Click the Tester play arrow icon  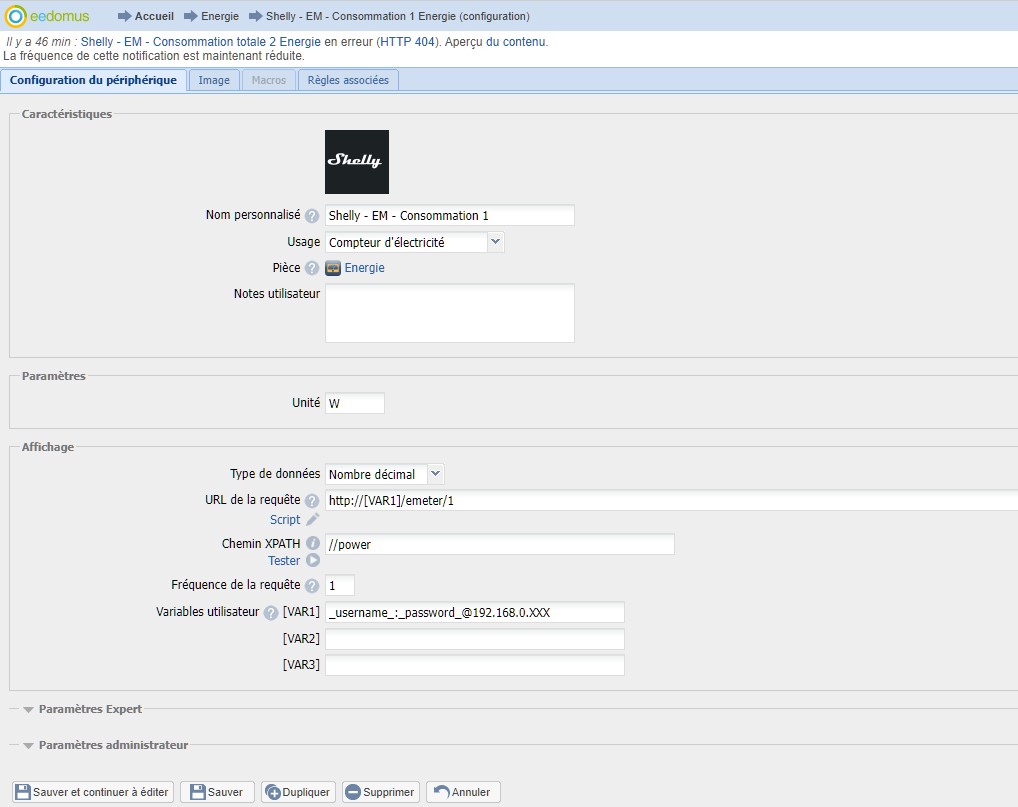point(312,560)
